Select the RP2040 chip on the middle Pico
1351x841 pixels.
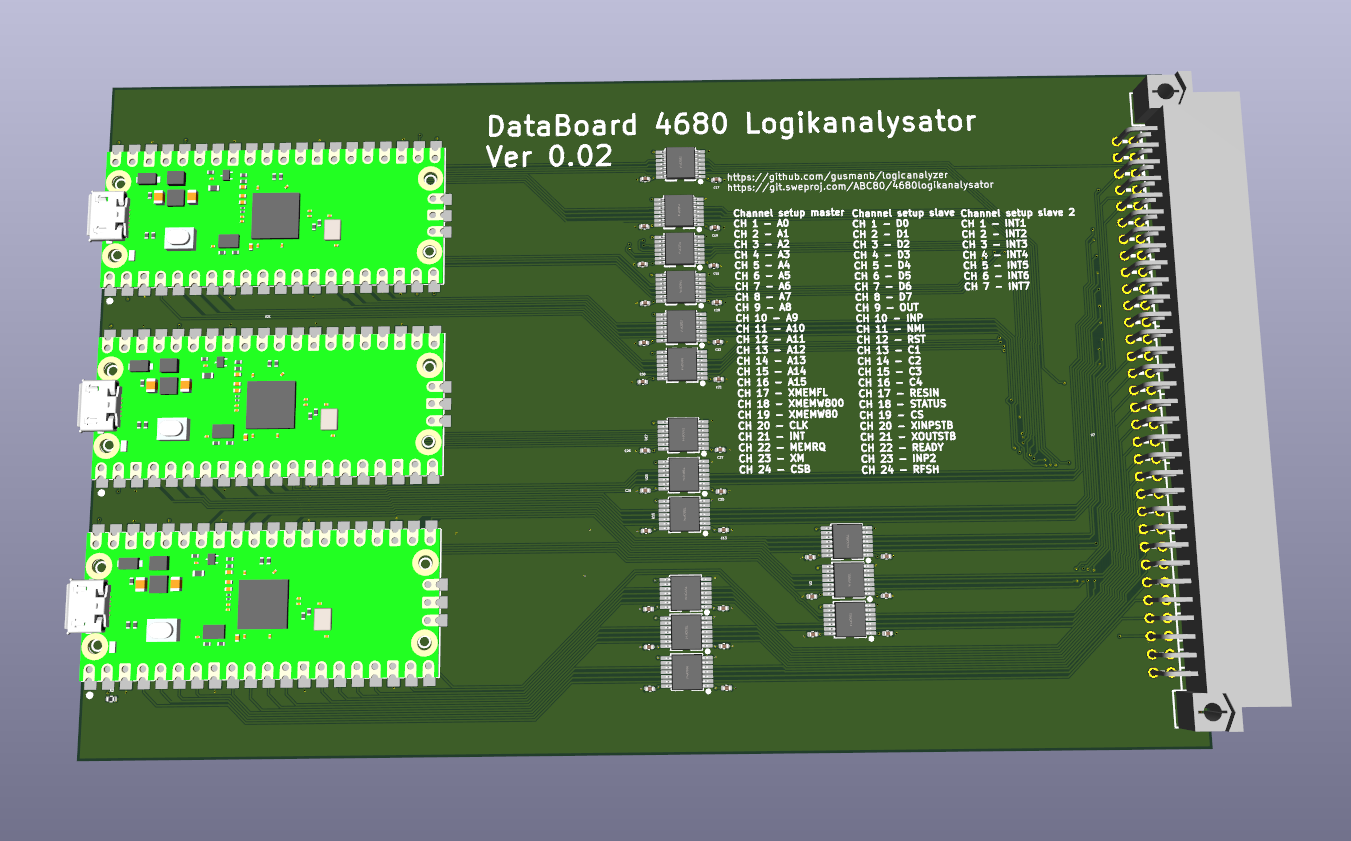point(271,404)
